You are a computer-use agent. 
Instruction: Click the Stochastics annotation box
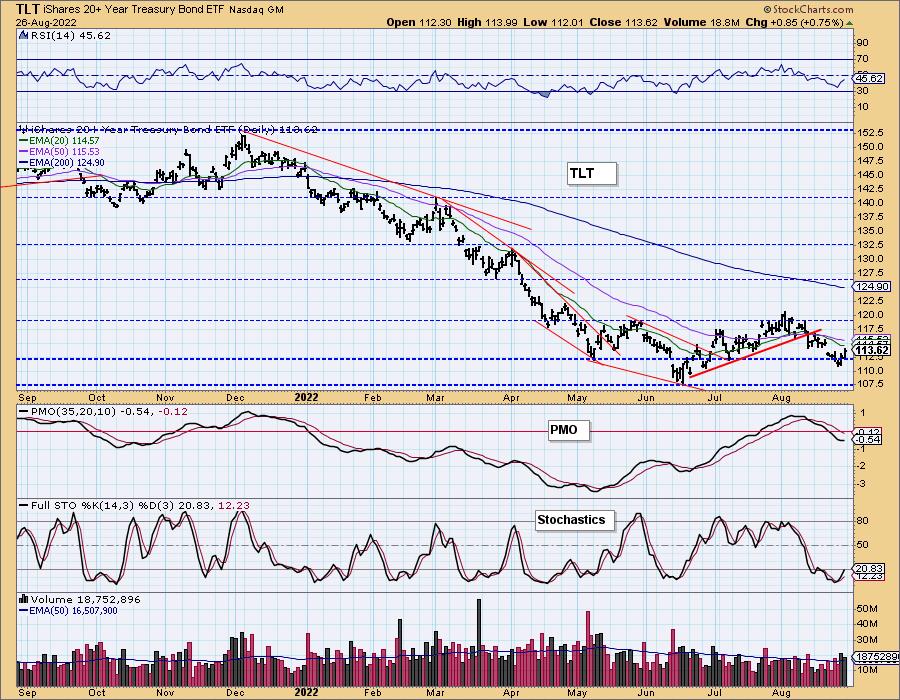pos(575,520)
